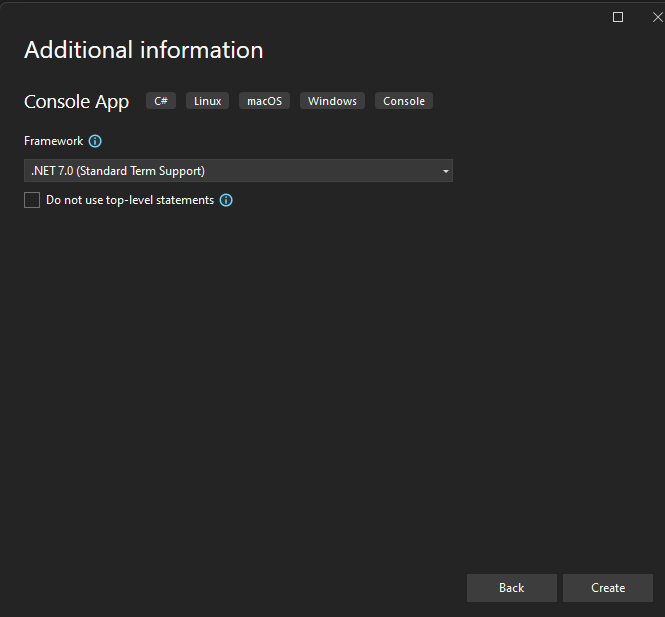Click info icon beside top-level statements
Screen dimensions: 665x617
pos(226,200)
